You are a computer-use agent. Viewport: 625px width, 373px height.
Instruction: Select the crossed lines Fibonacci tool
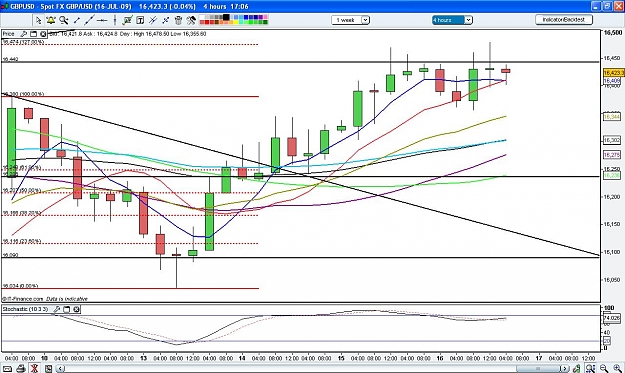click(x=153, y=20)
